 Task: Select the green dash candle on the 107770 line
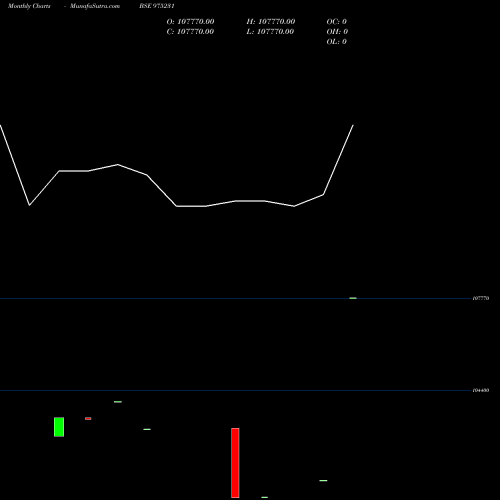click(353, 298)
